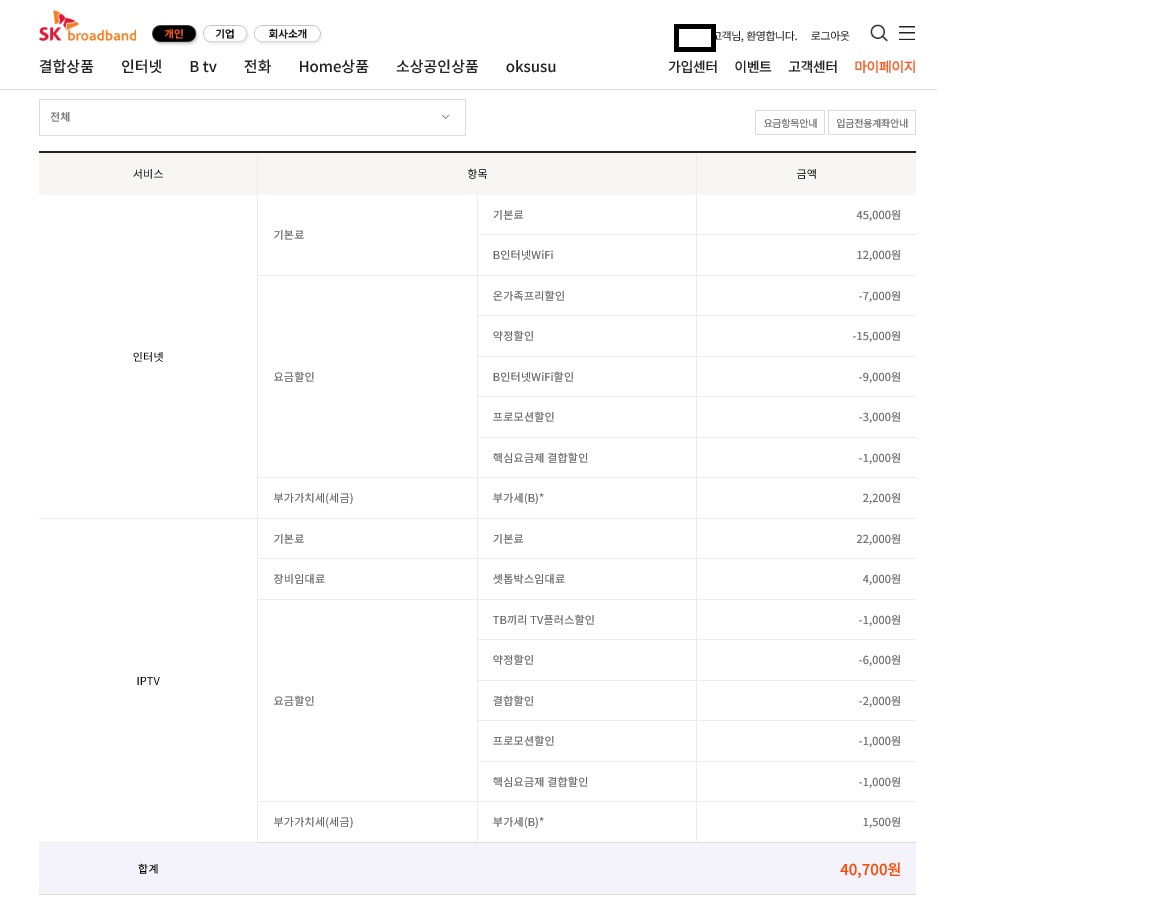Open the hamburger menu icon
Image resolution: width=1152 pixels, height=903 pixels.
(907, 33)
